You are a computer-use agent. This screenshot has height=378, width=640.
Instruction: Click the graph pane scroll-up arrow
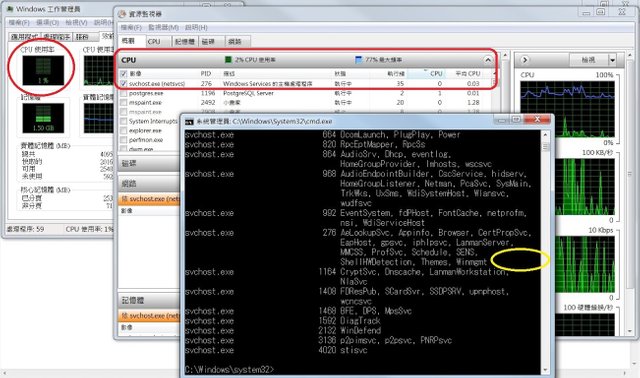point(630,55)
